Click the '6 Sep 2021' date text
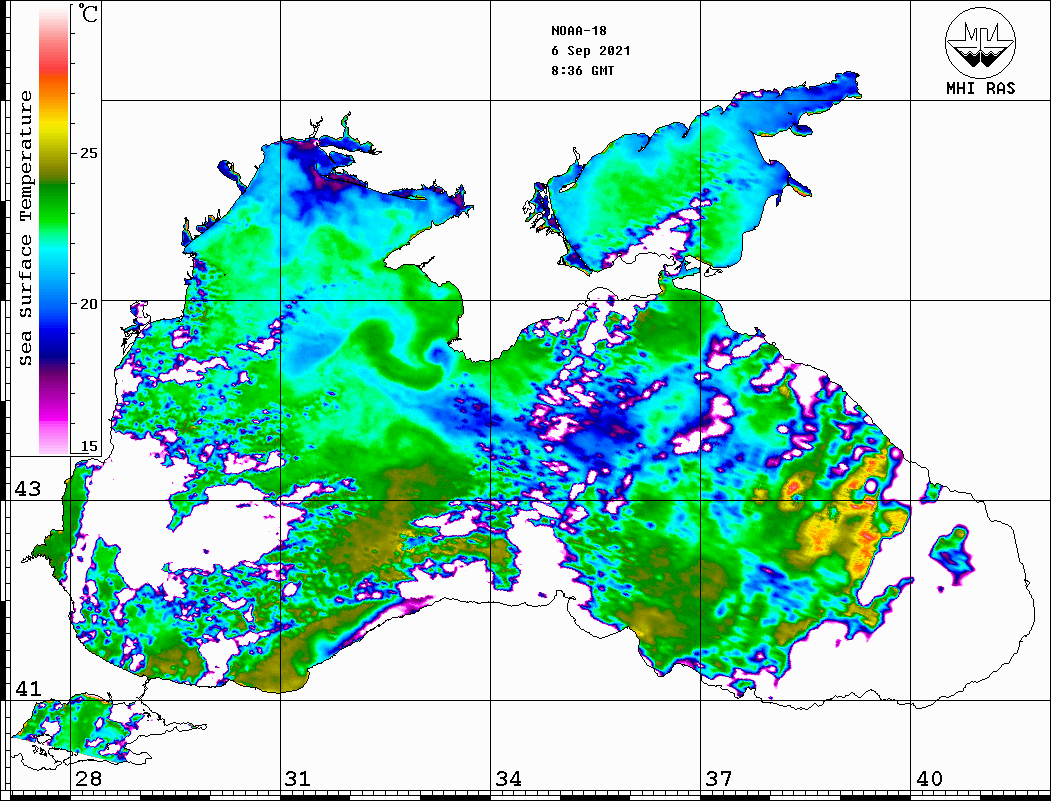This screenshot has height=801, width=1051. coord(591,51)
